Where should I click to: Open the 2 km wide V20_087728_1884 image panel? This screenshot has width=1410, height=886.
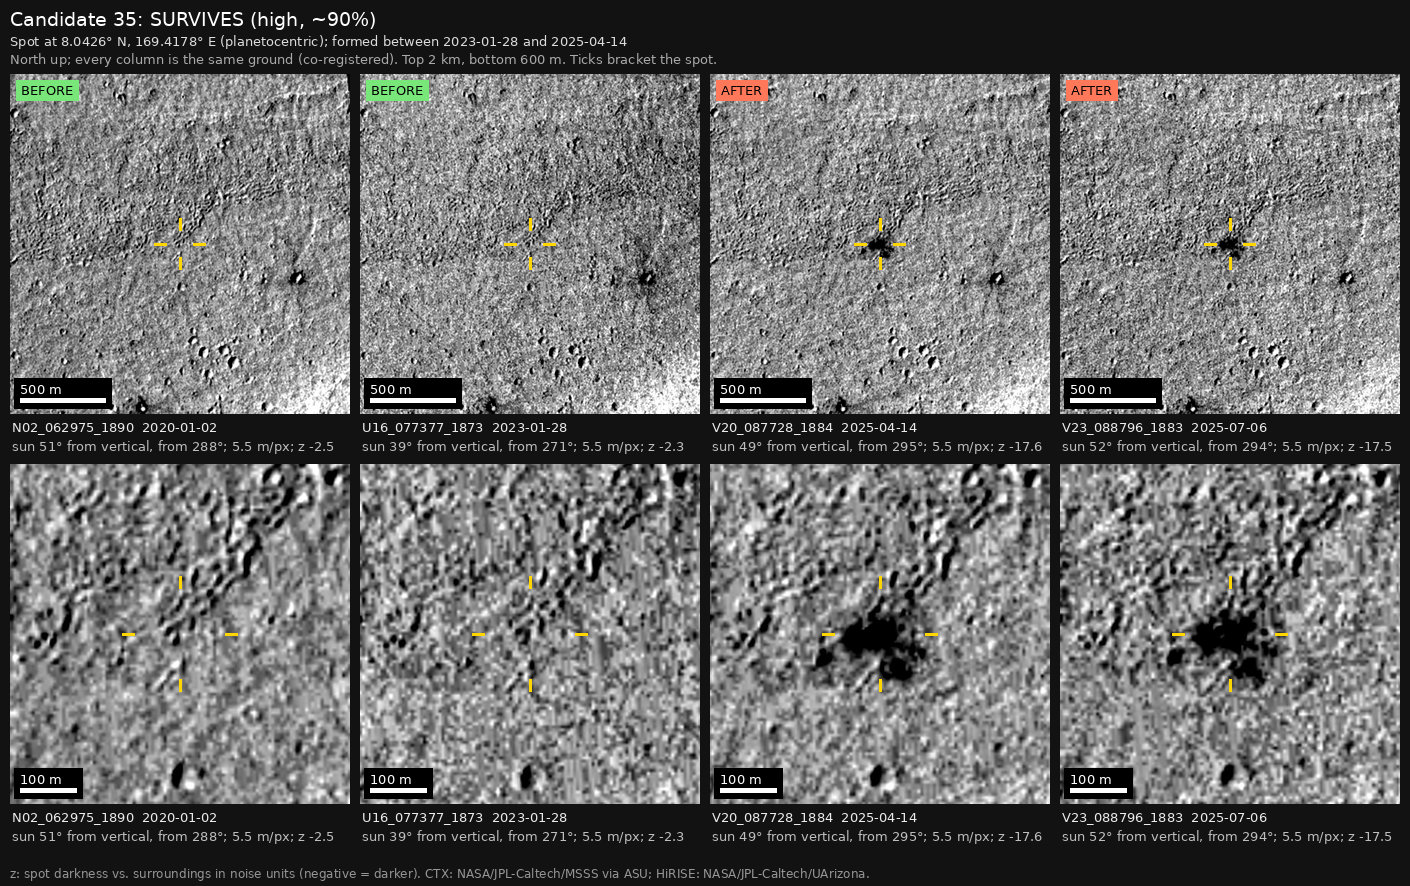880,244
